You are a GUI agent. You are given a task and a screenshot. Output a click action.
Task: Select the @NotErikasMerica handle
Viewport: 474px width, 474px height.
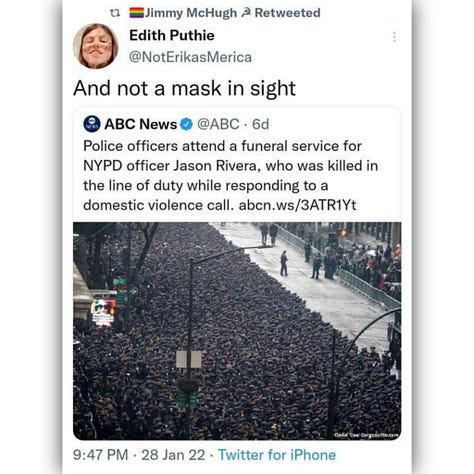(x=190, y=57)
